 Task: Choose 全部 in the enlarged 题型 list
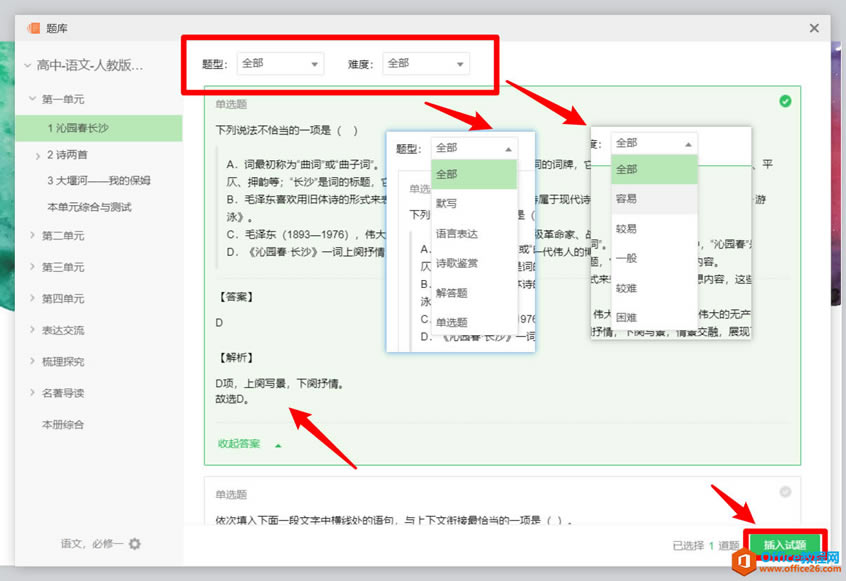[474, 174]
